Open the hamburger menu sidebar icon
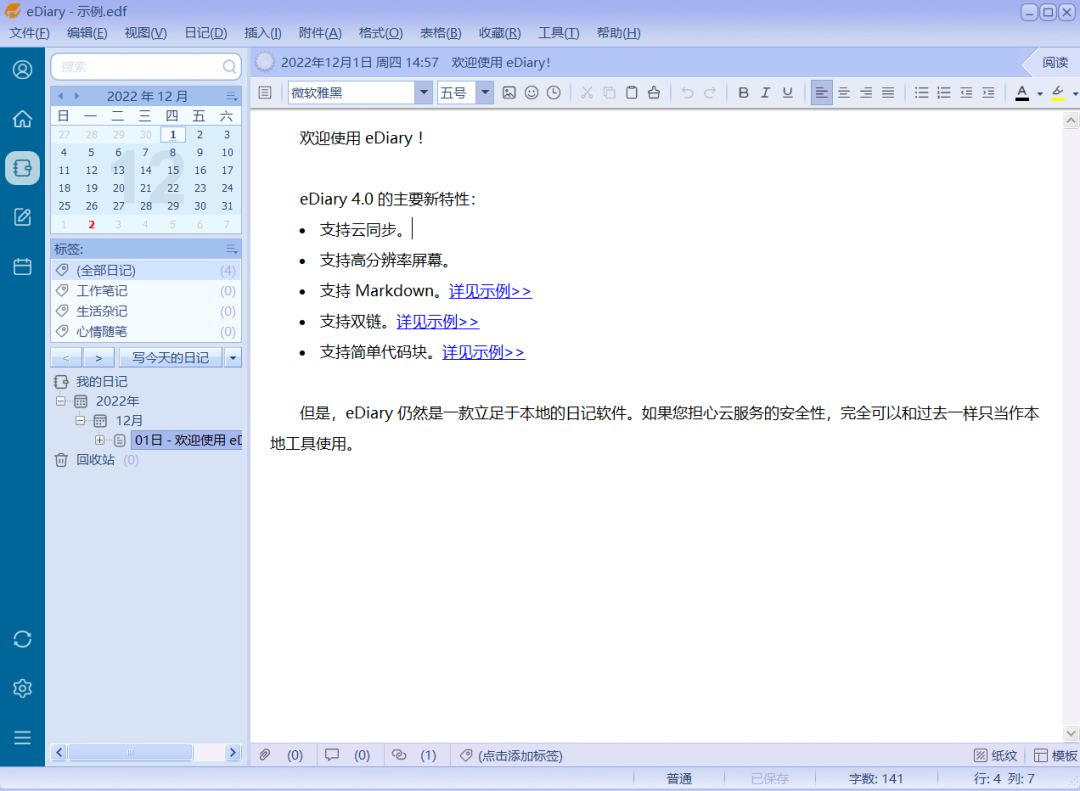Screen dimensions: 1080x791 click(x=22, y=737)
